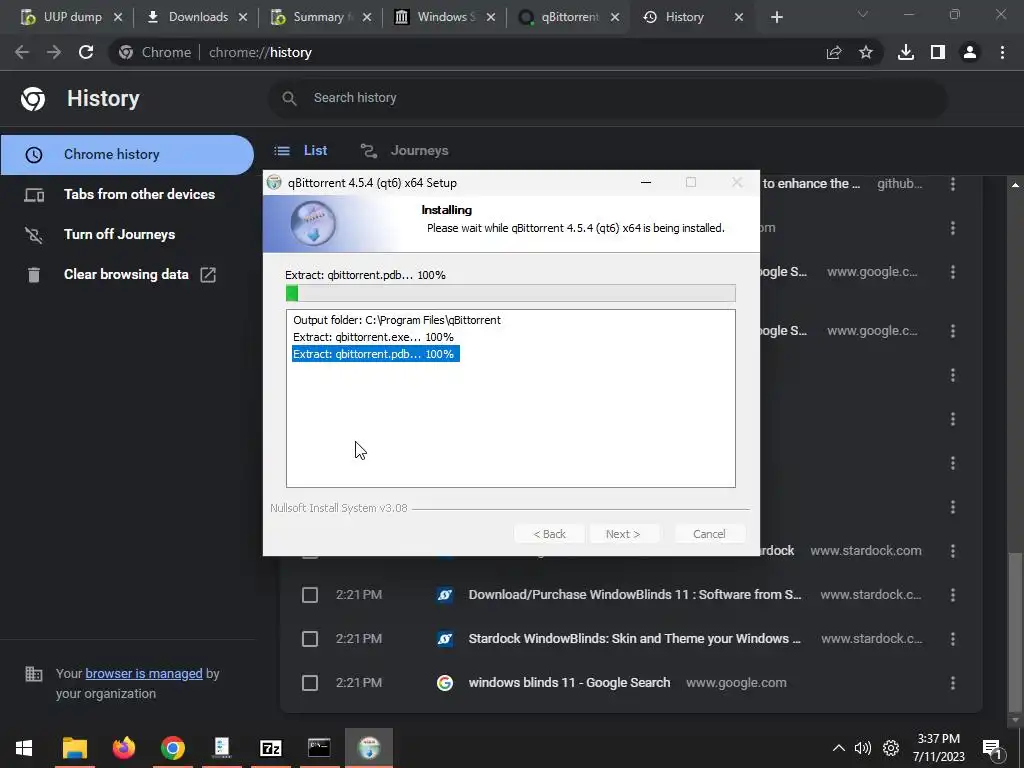Click the Next button in Setup
Screen dimensions: 1024x768
623,534
